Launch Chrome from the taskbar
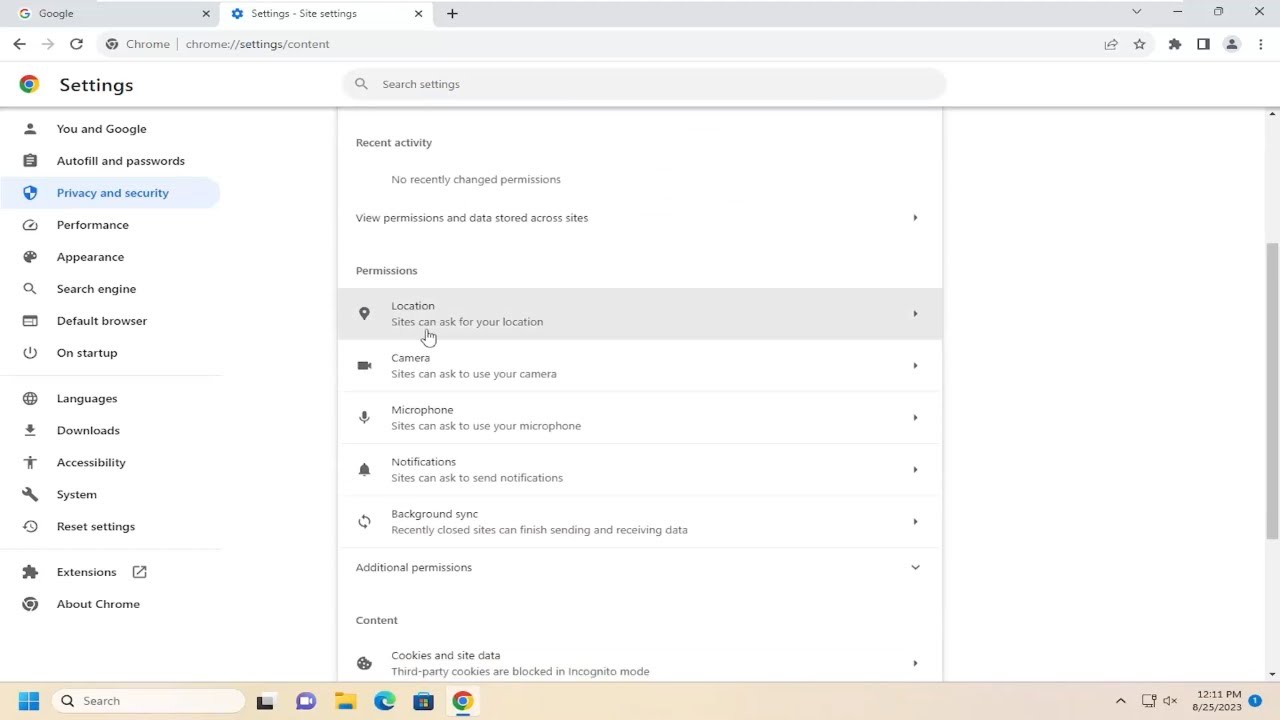This screenshot has height=720, width=1280. (x=461, y=700)
